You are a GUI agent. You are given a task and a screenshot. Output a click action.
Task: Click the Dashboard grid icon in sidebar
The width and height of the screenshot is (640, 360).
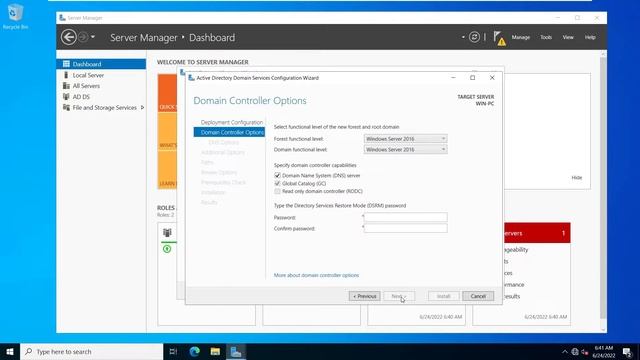tap(66, 64)
